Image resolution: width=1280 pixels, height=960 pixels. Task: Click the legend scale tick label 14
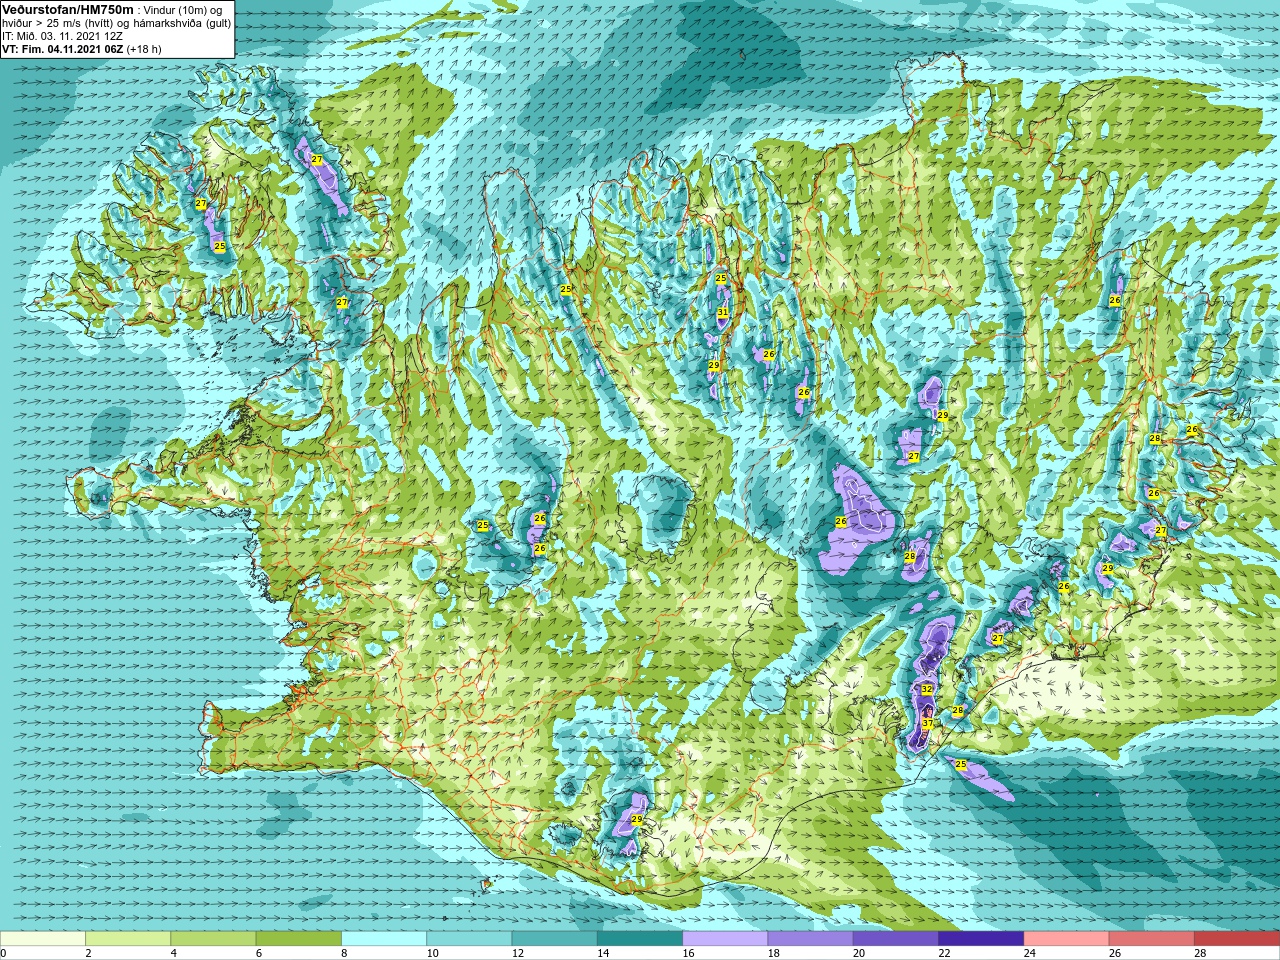[x=604, y=953]
